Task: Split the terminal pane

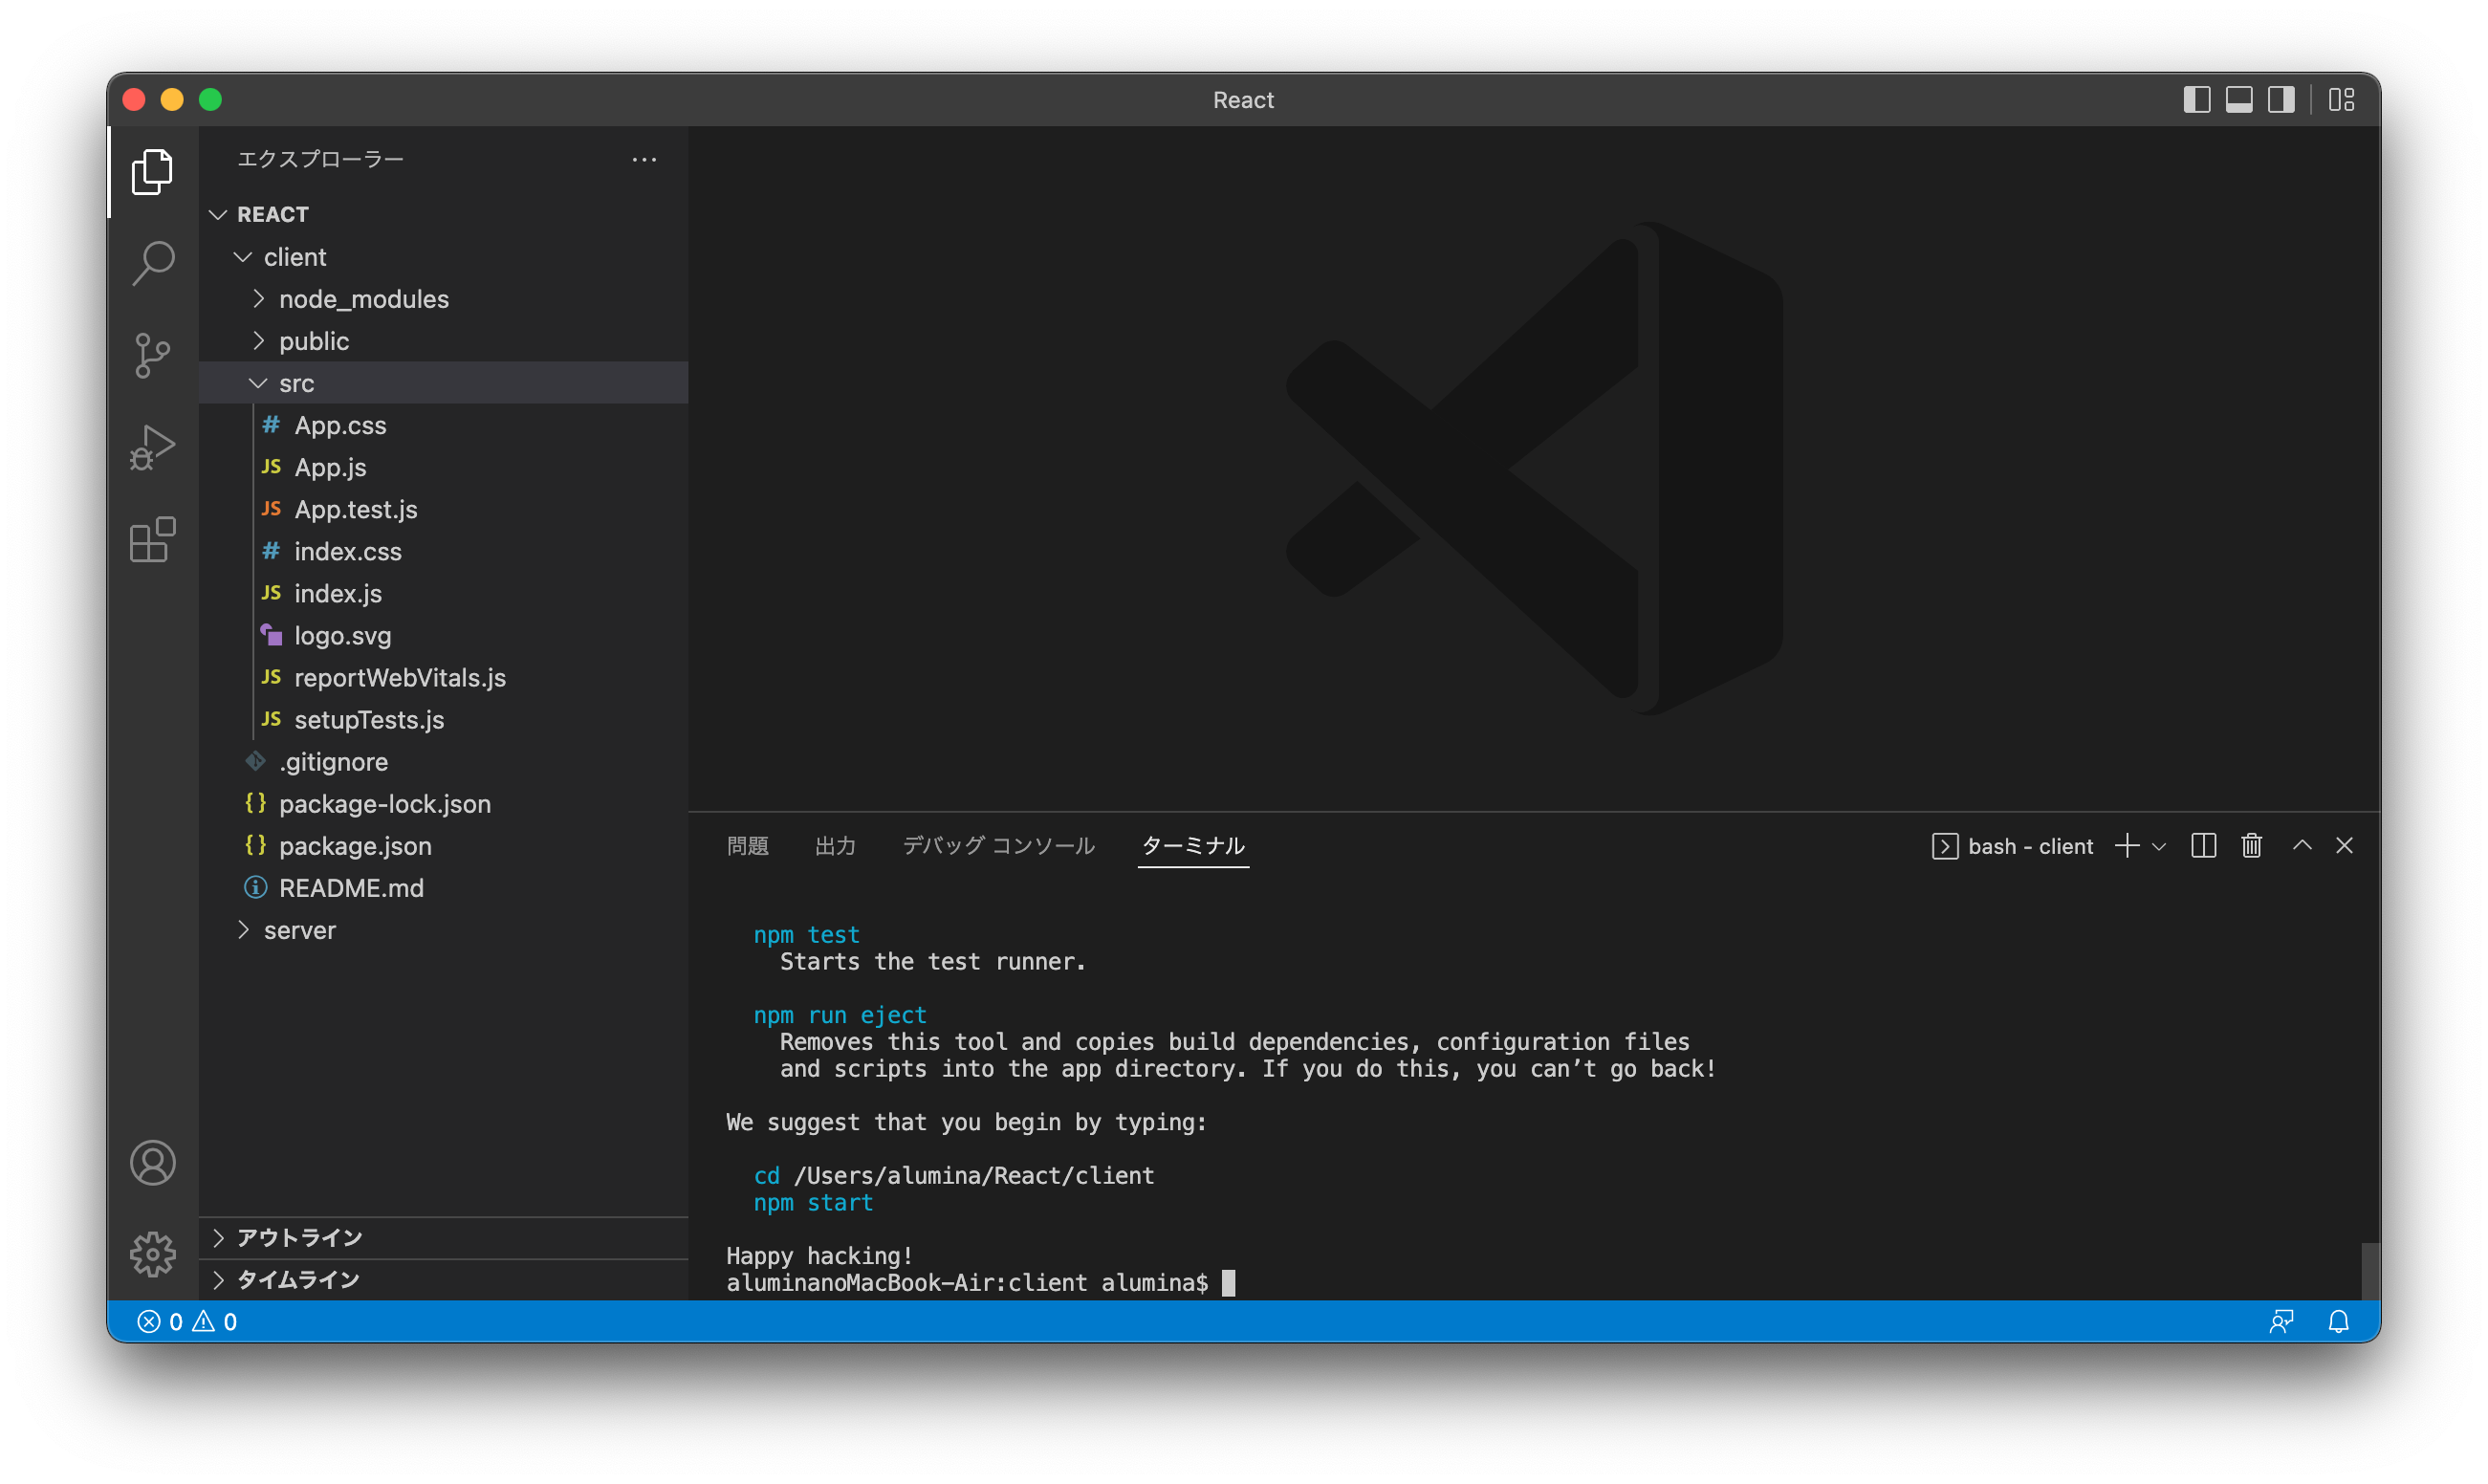Action: pos(2203,846)
